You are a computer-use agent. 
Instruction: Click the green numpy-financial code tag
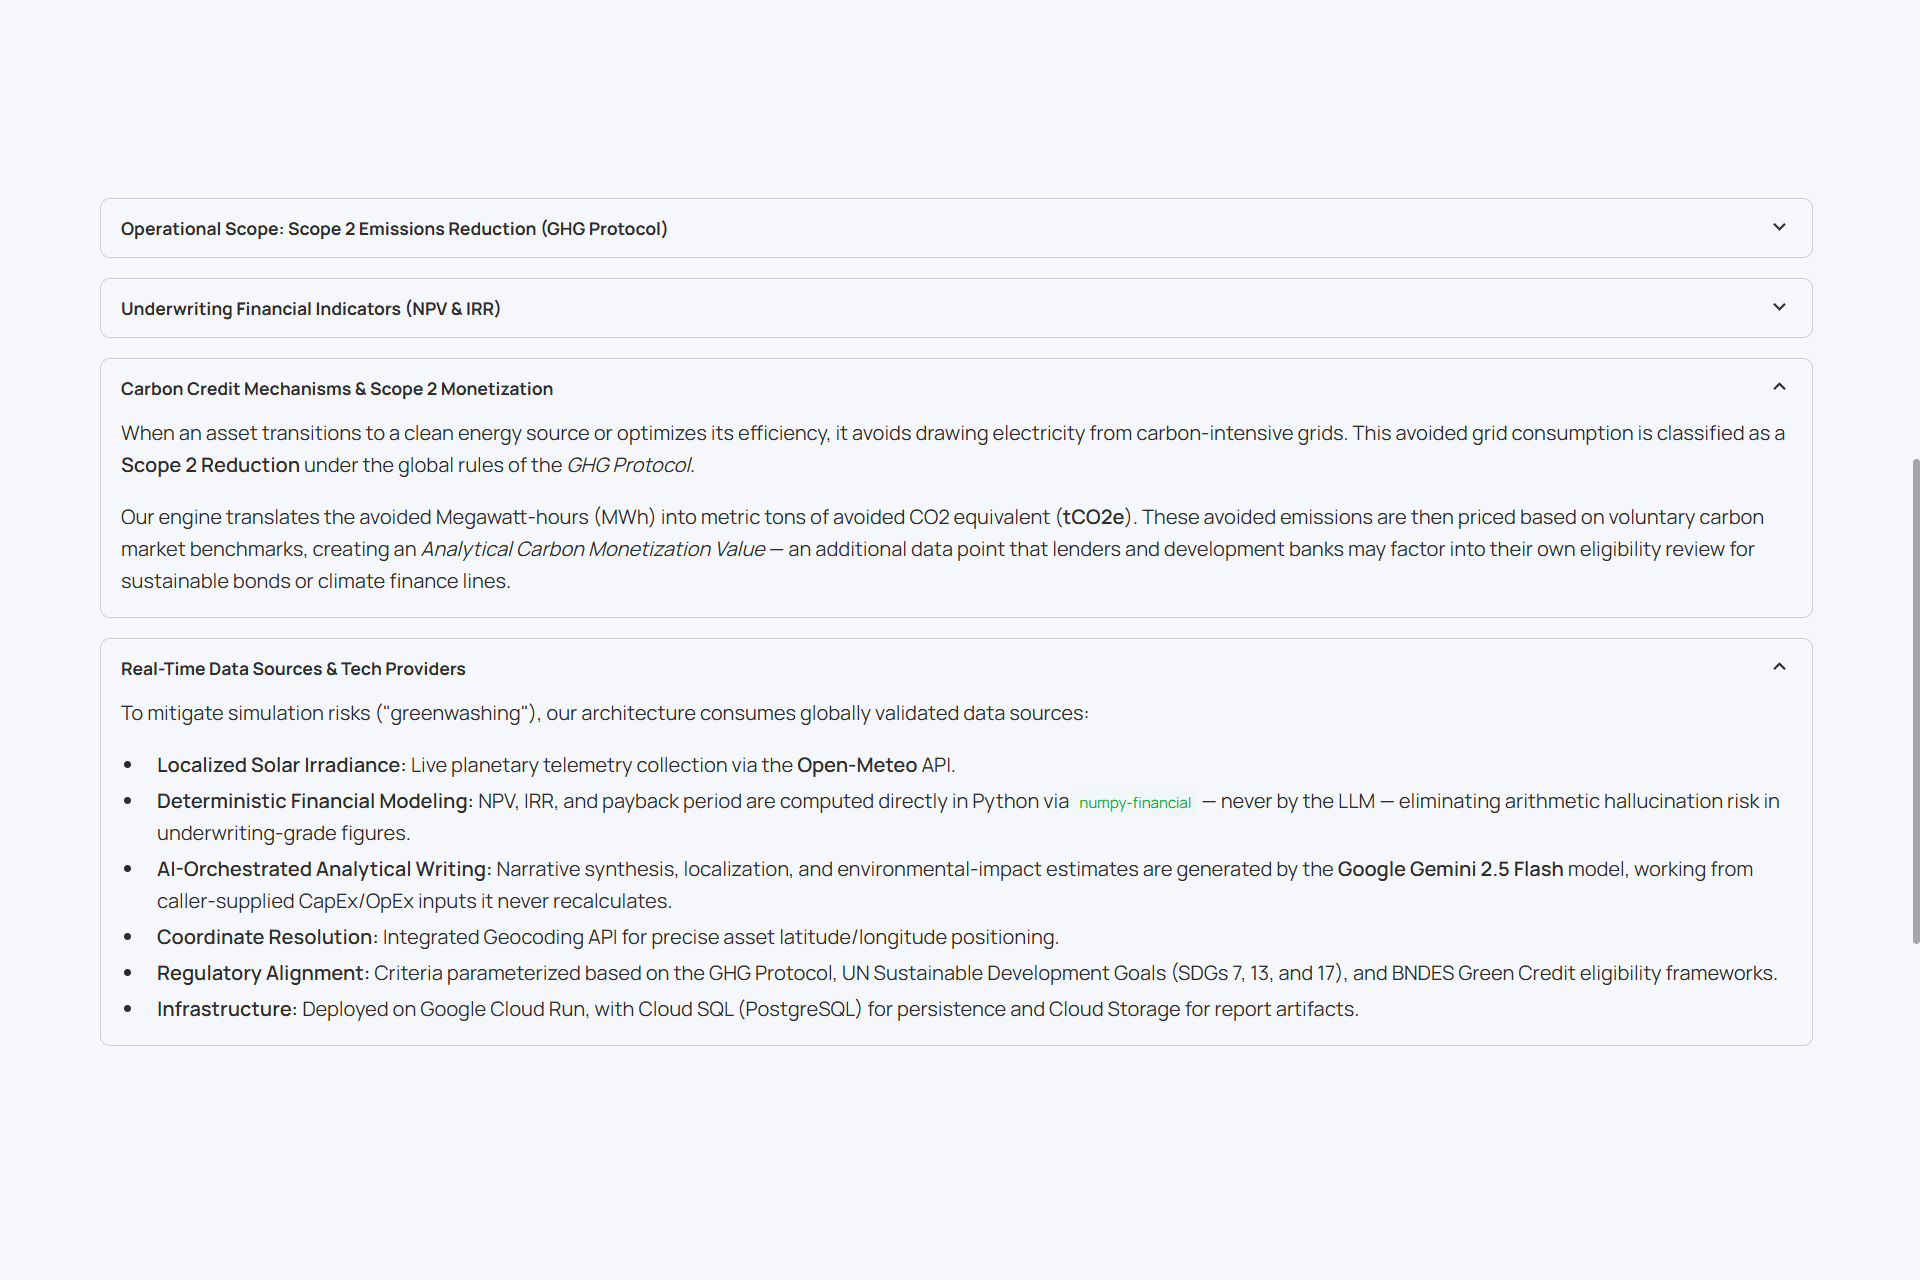1135,802
